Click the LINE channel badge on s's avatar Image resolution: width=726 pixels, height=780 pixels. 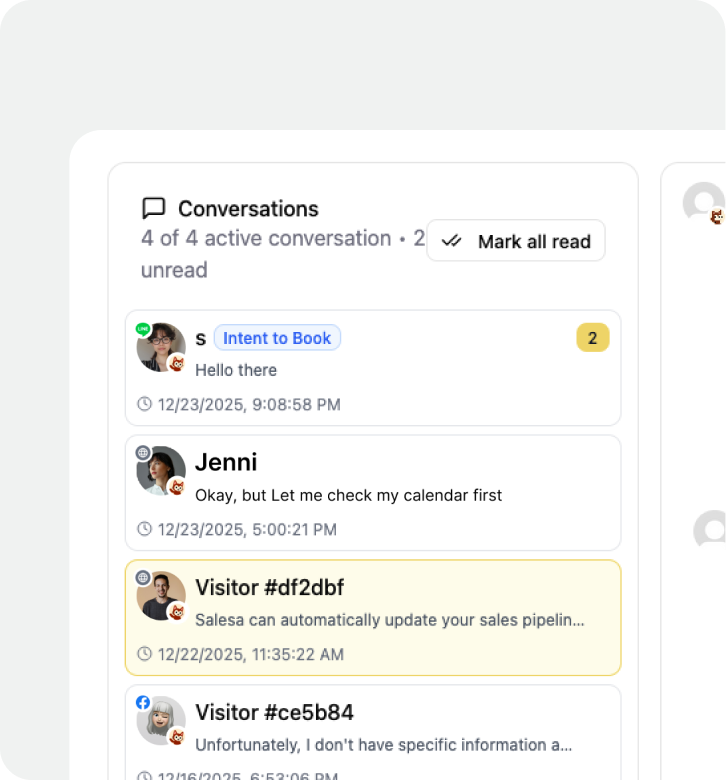click(143, 329)
